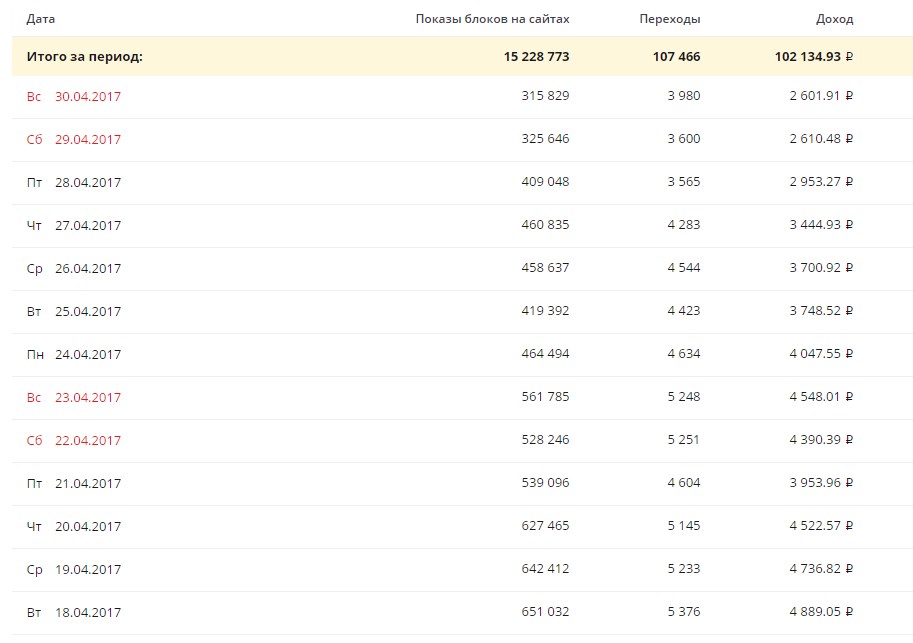Click income value 3 444.93 ₽
The image size is (913, 643).
coord(821,225)
